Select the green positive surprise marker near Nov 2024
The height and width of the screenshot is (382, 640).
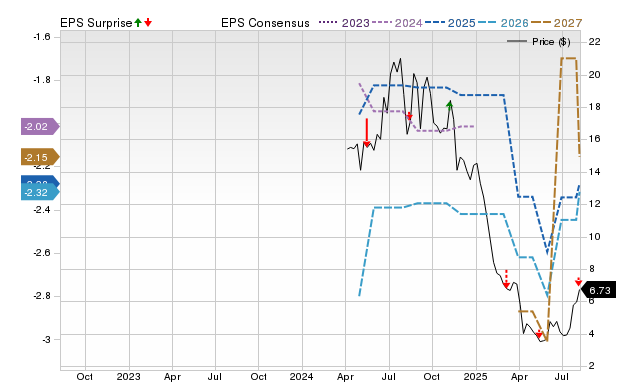click(449, 105)
